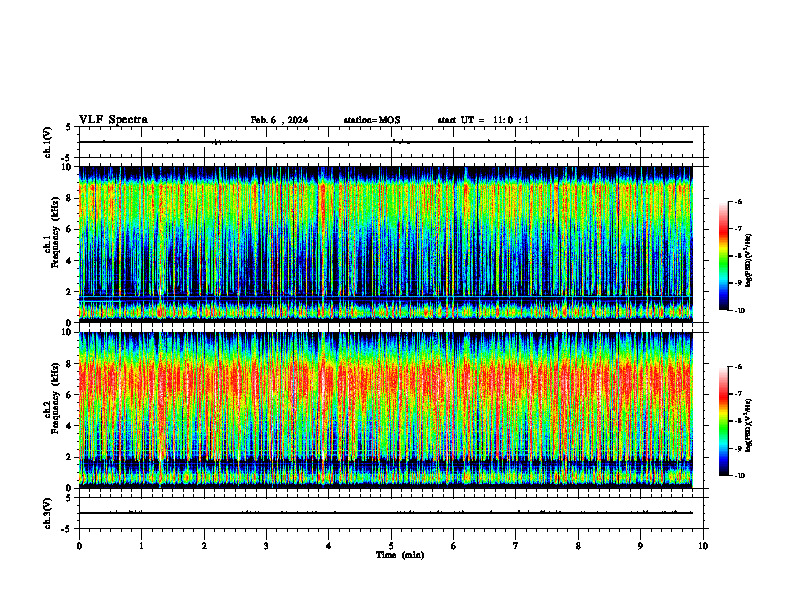This screenshot has width=792, height=612.
Task: Click the time axis tick label "5"
Action: click(x=391, y=546)
